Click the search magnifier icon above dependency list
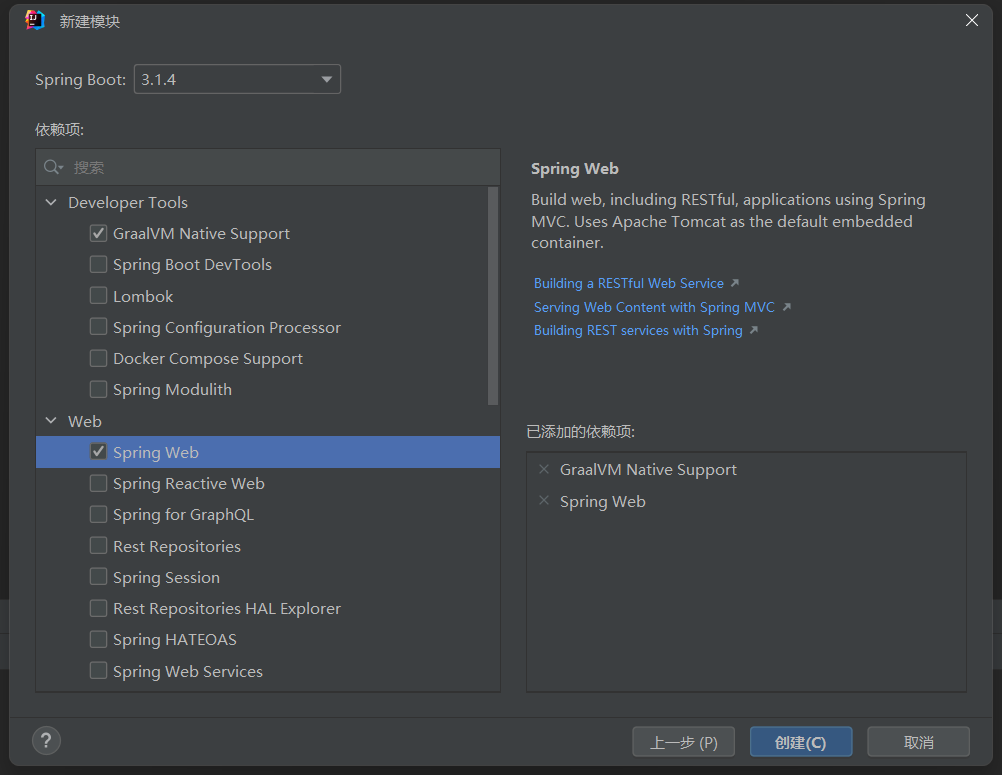The height and width of the screenshot is (775, 1002). (51, 167)
